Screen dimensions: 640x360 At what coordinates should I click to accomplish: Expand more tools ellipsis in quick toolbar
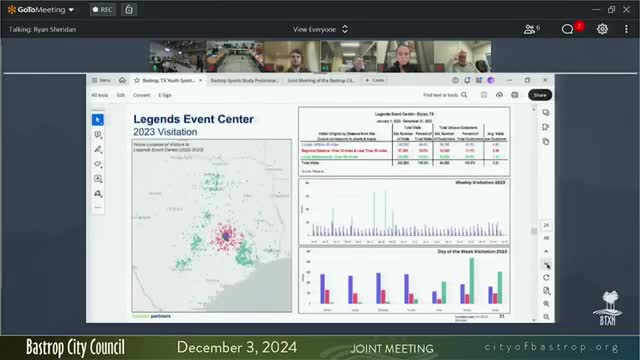tap(98, 207)
